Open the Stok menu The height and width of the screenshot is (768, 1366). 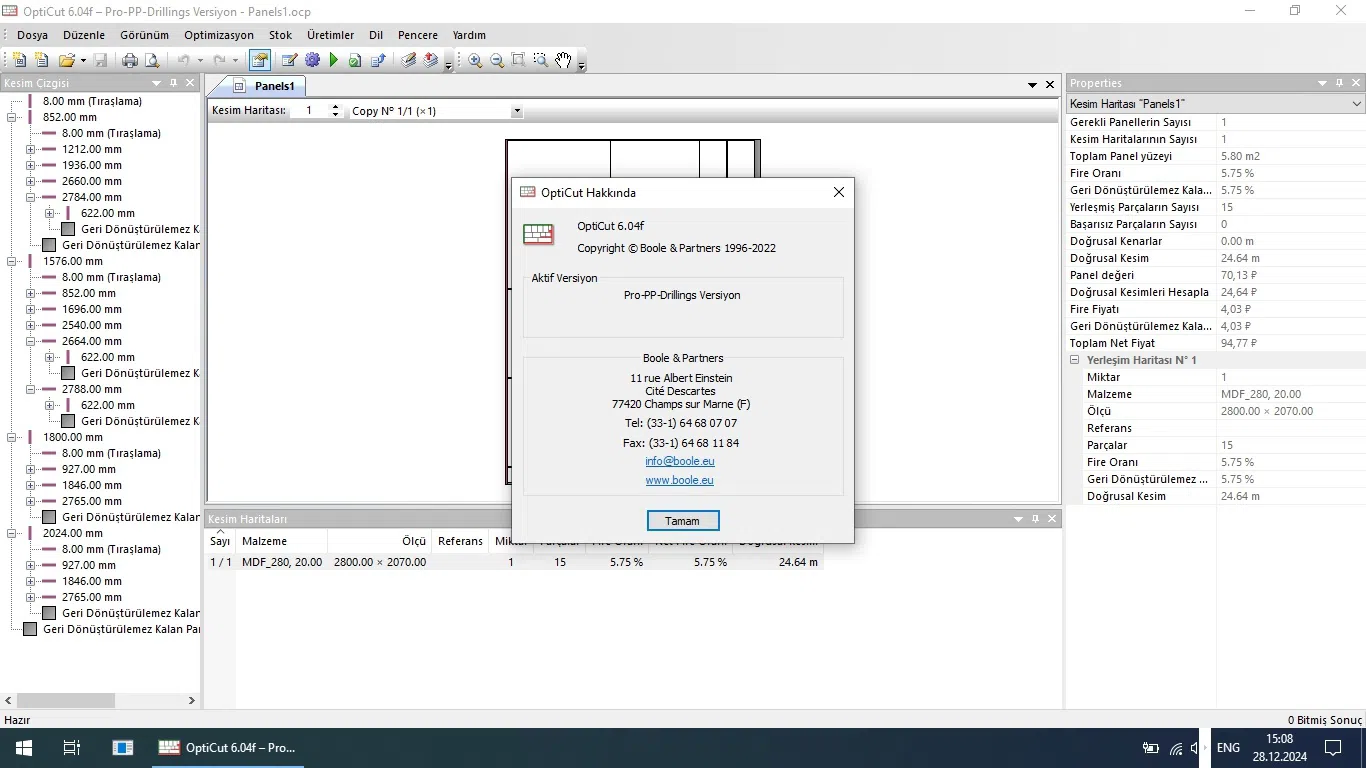[x=280, y=35]
